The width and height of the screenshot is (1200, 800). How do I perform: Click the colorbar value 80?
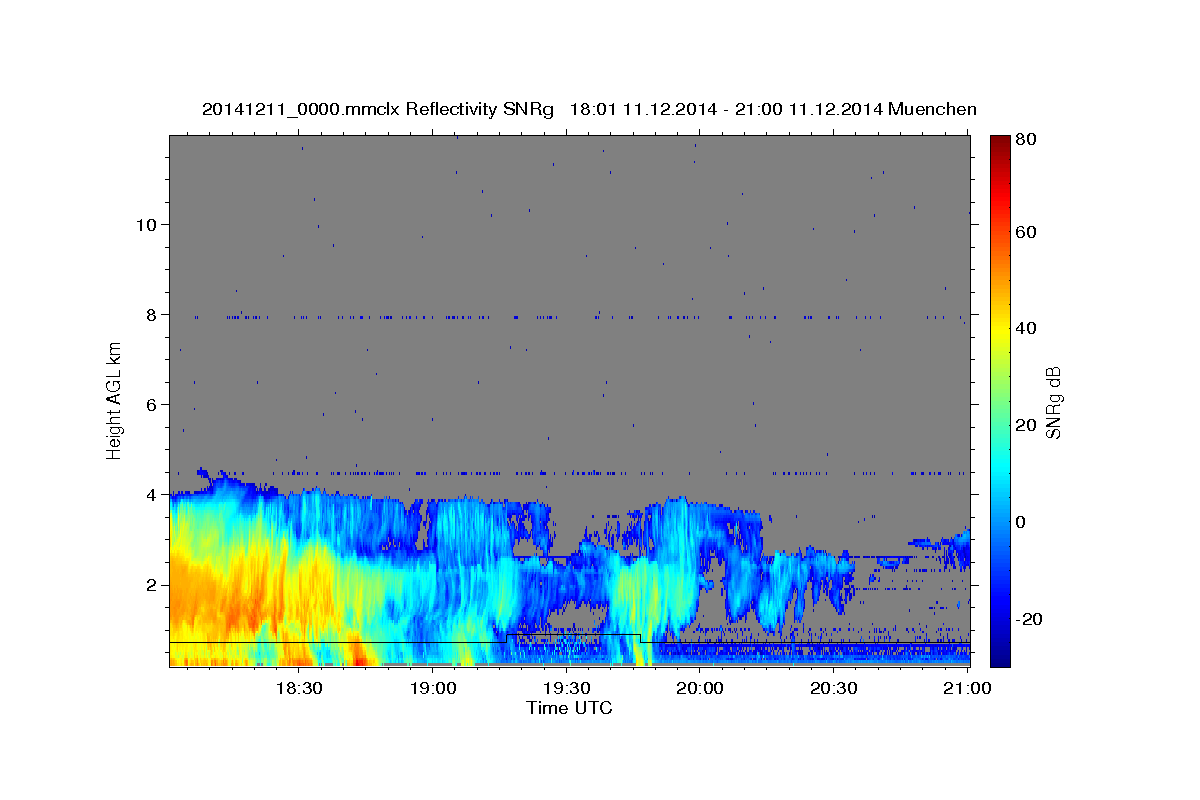(x=1027, y=140)
